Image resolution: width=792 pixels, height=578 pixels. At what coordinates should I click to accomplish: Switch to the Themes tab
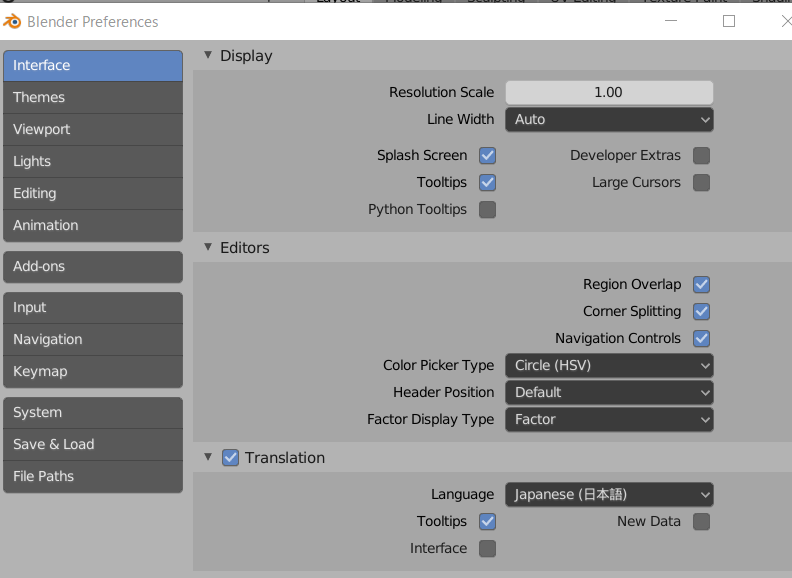point(93,98)
